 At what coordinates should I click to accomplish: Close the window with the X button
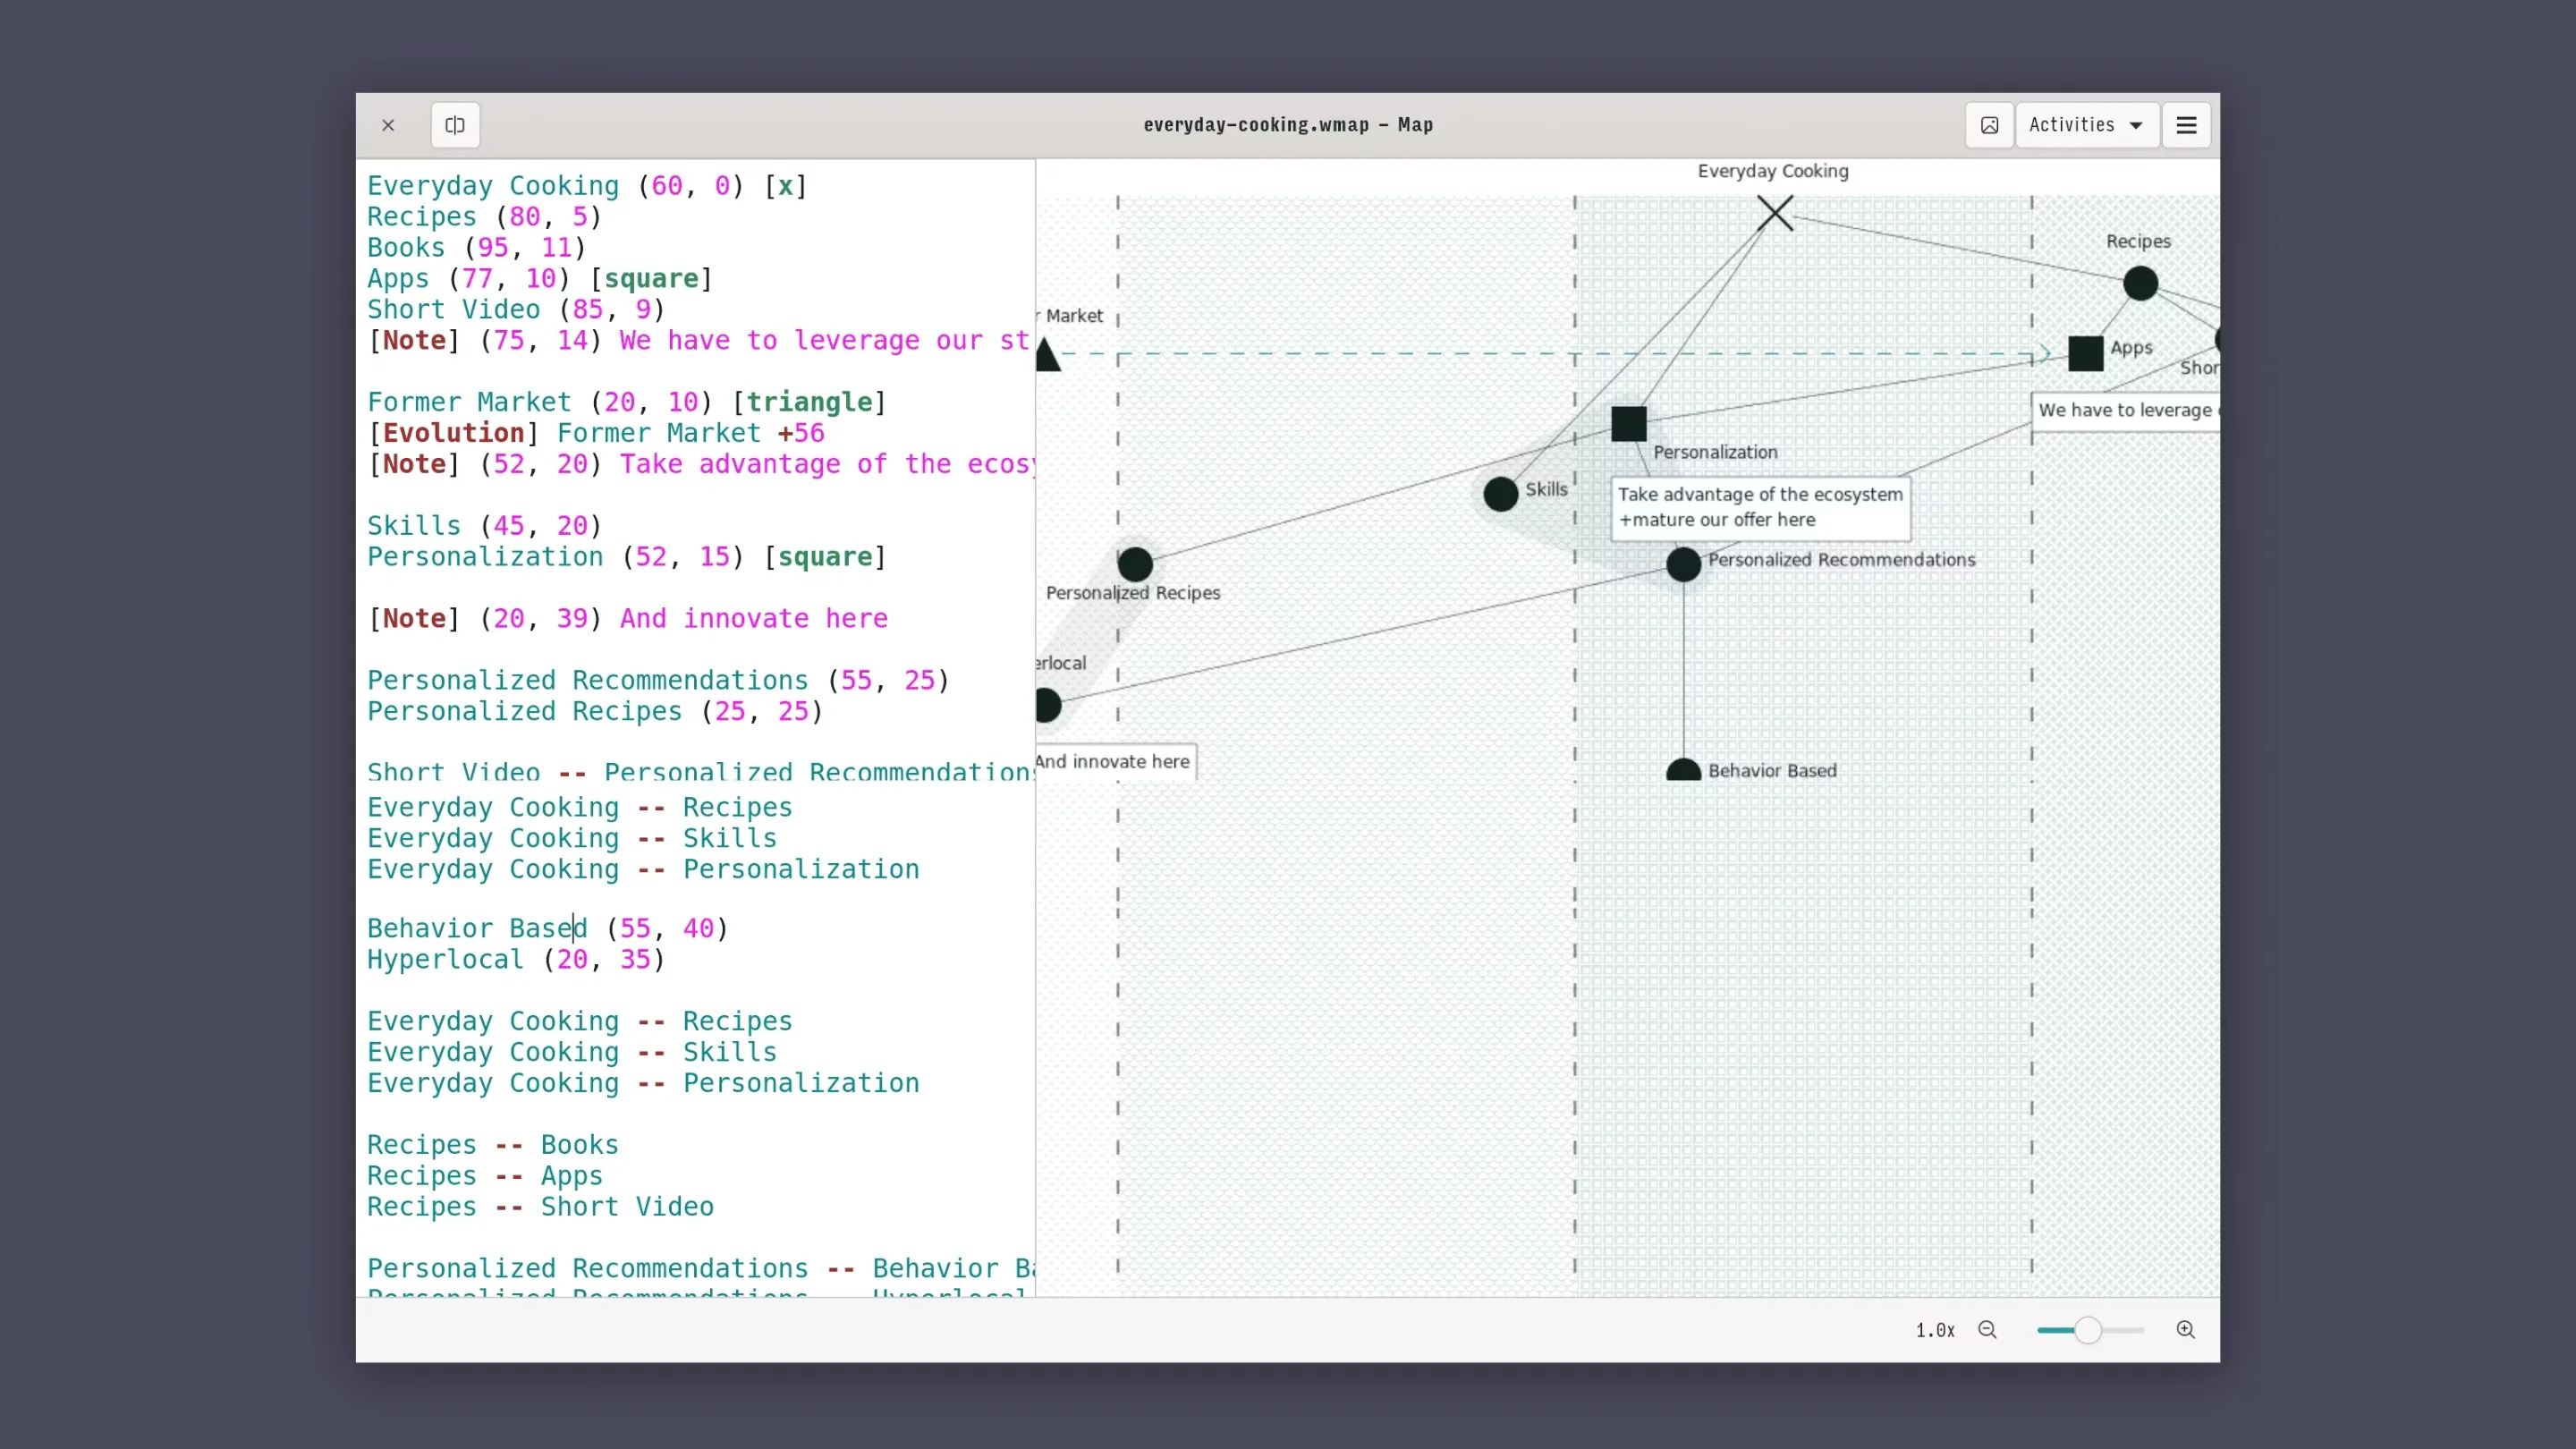coord(388,125)
